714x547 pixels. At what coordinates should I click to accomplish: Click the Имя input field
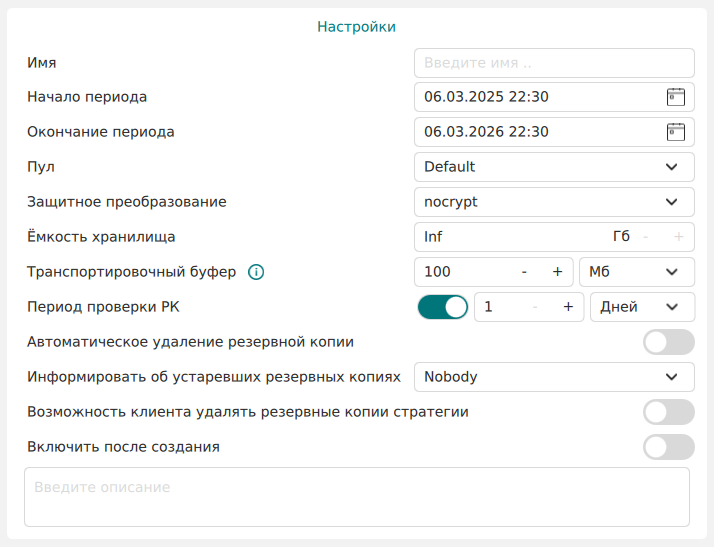[553, 62]
